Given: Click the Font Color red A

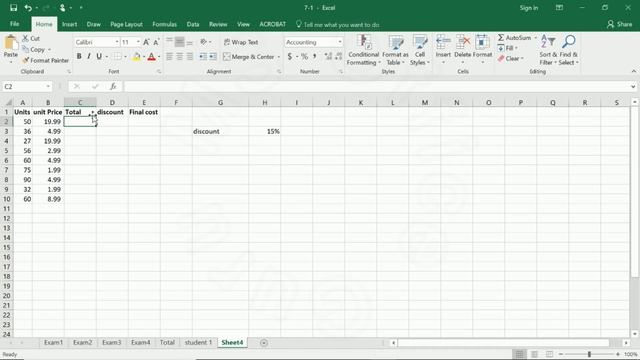Looking at the screenshot, I should click(151, 56).
